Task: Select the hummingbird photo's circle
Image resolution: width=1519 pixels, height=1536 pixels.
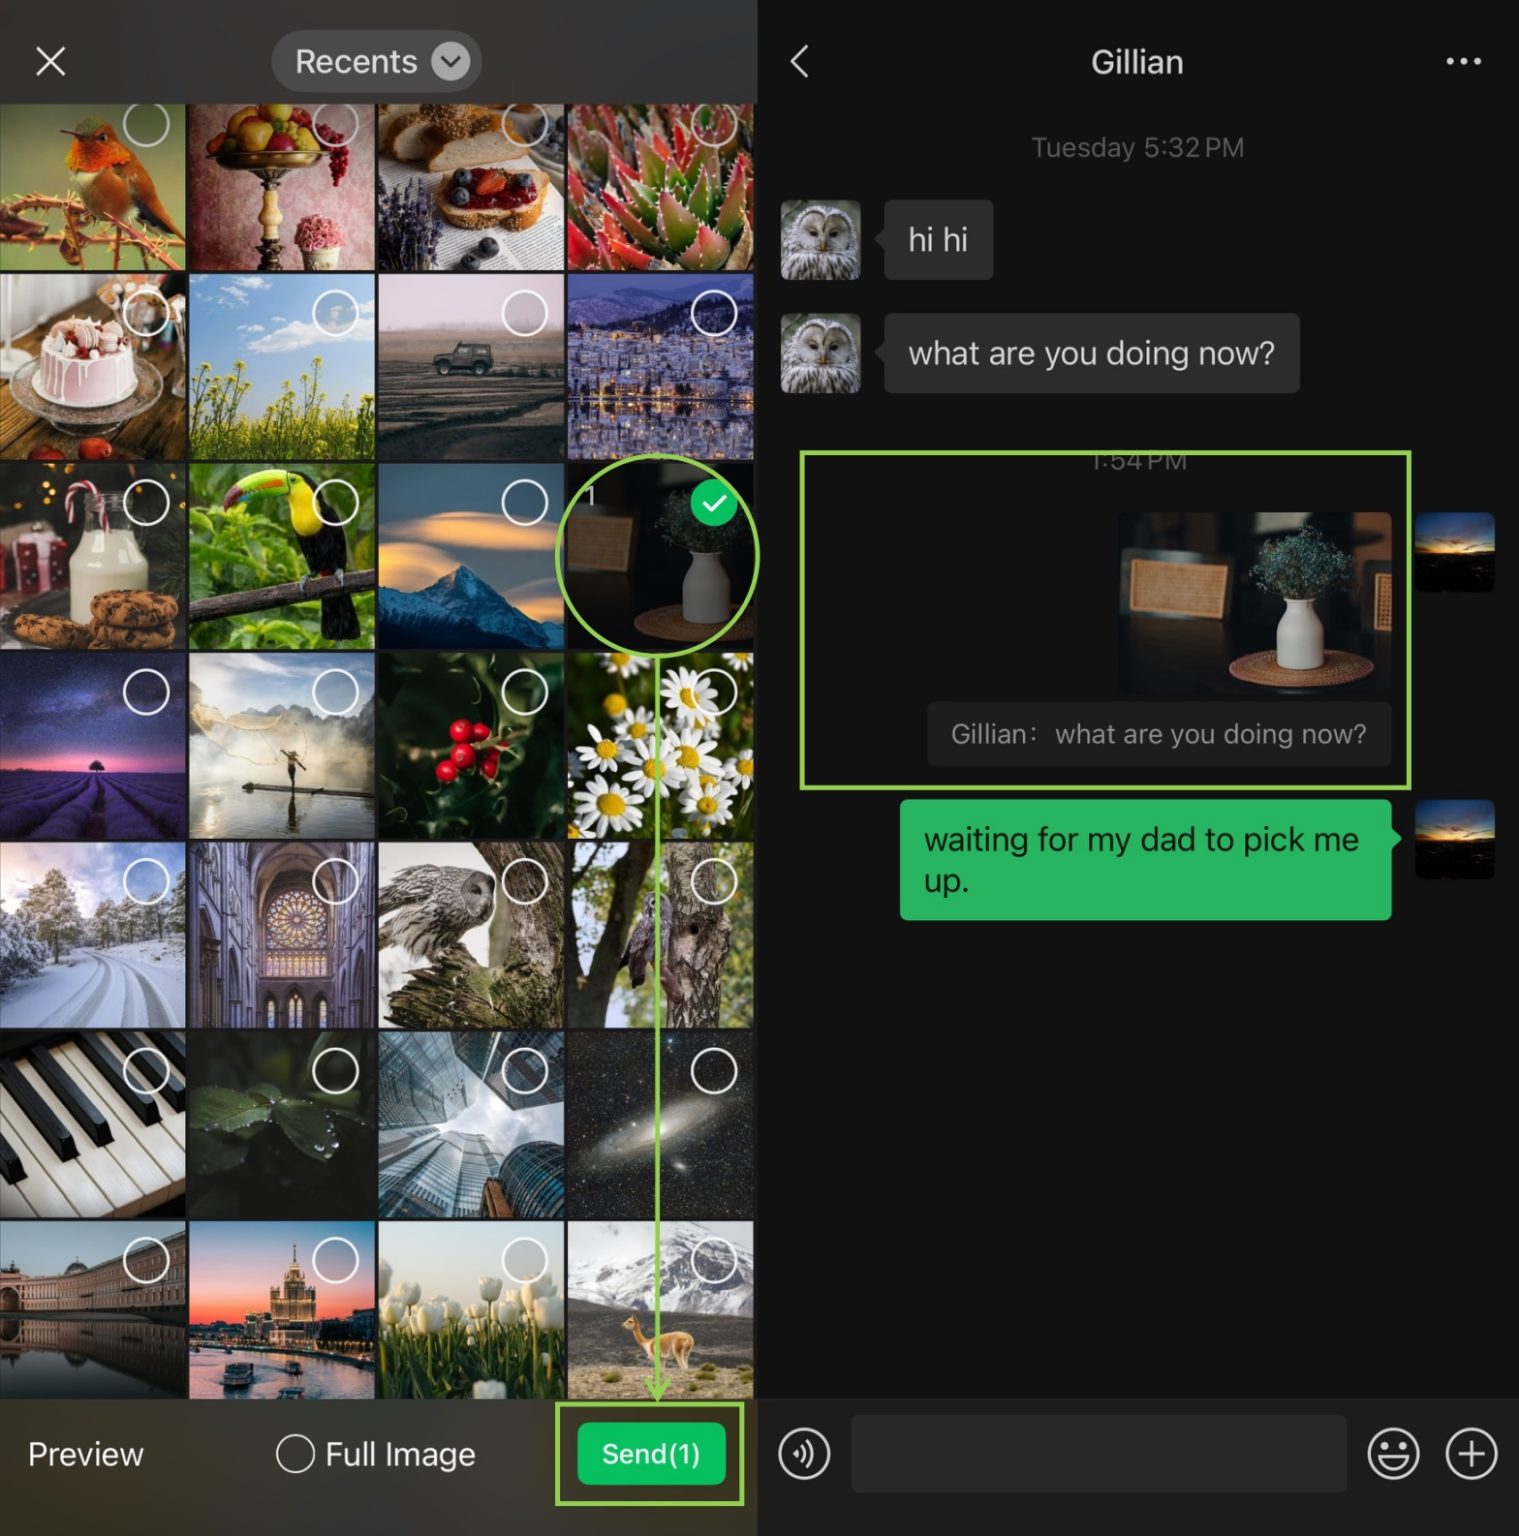Action: point(146,124)
